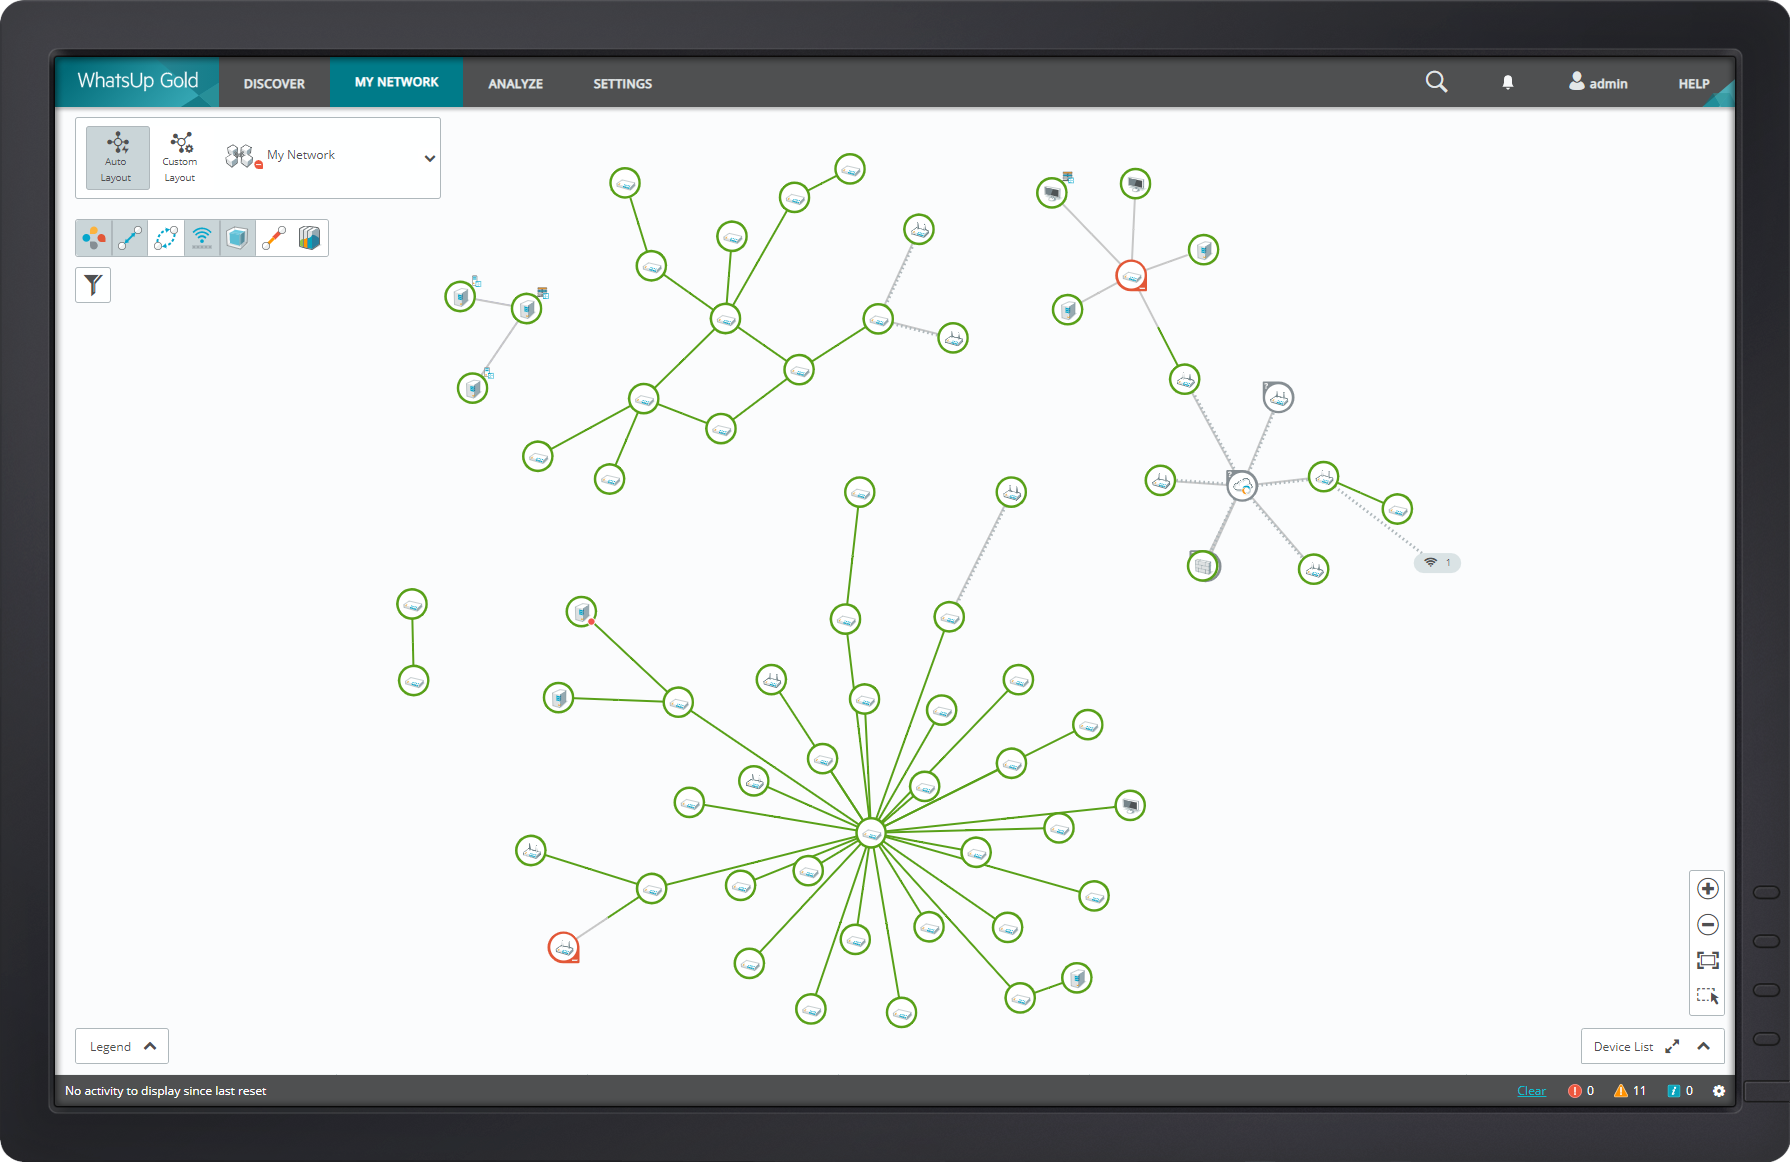Click the zoom out minus icon
The width and height of the screenshot is (1790, 1162).
click(1708, 924)
